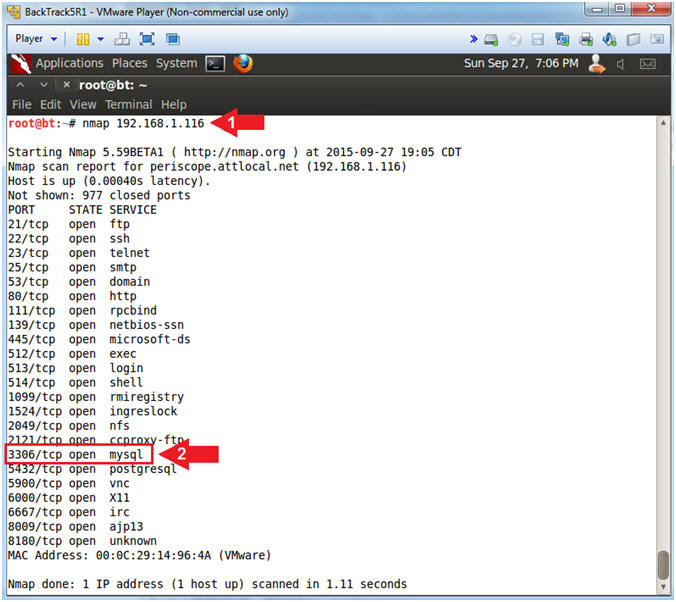676x602 pixels.
Task: Click the user switcher icon
Action: 597,64
